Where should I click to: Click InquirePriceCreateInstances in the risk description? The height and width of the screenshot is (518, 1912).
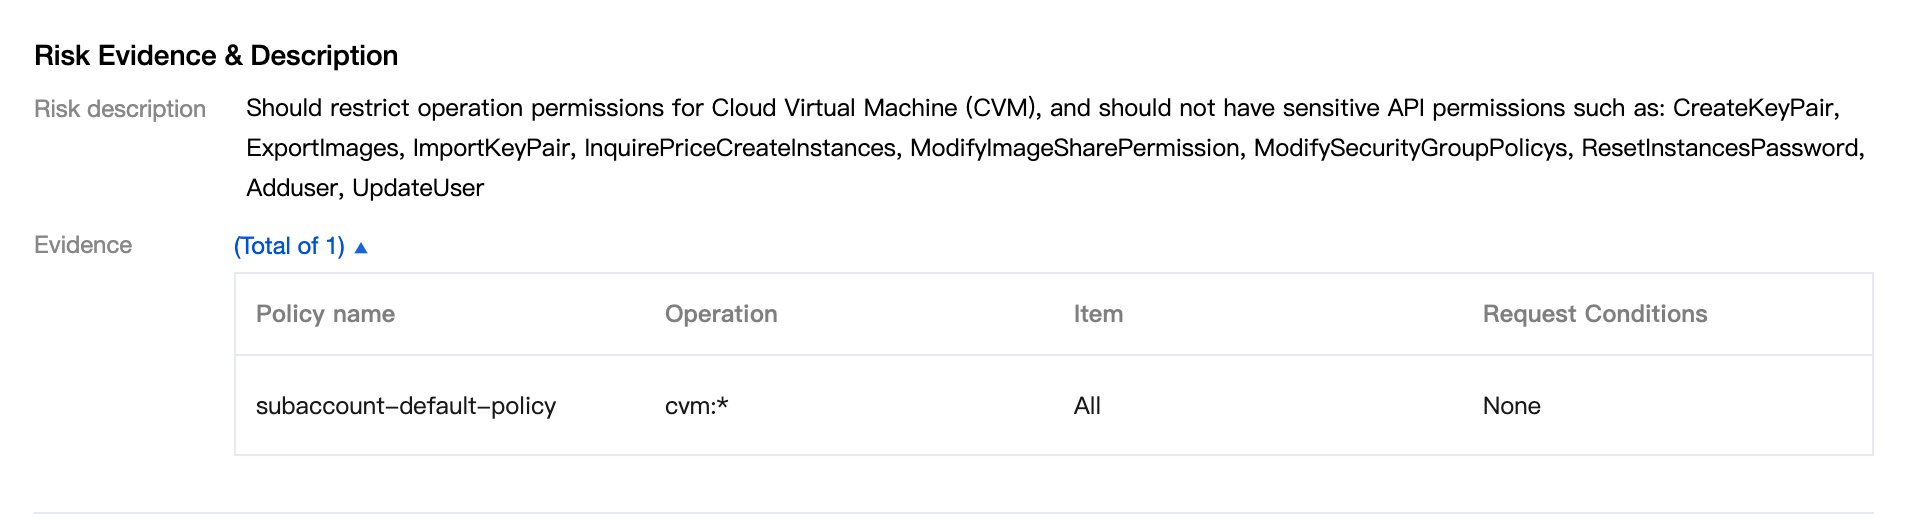(740, 148)
